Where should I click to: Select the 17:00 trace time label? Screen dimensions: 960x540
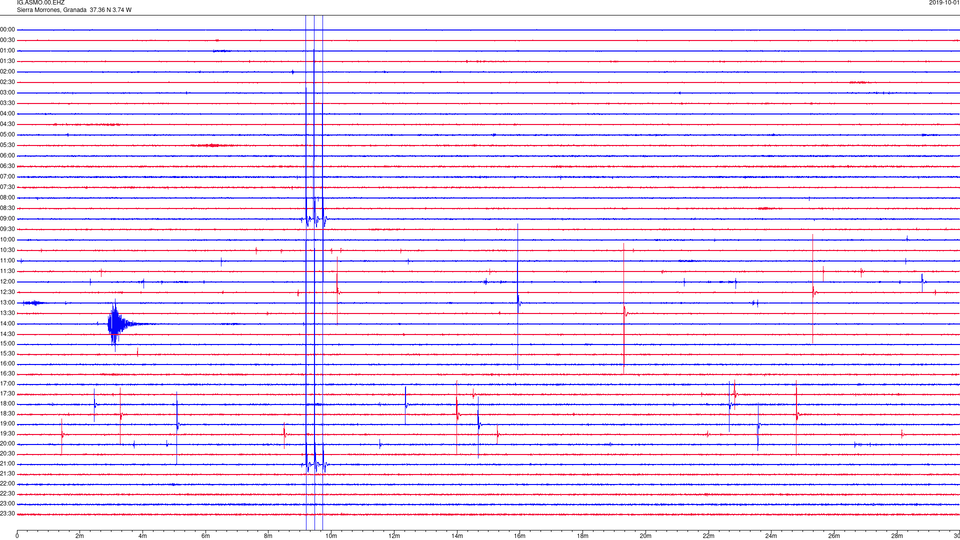click(x=7, y=384)
